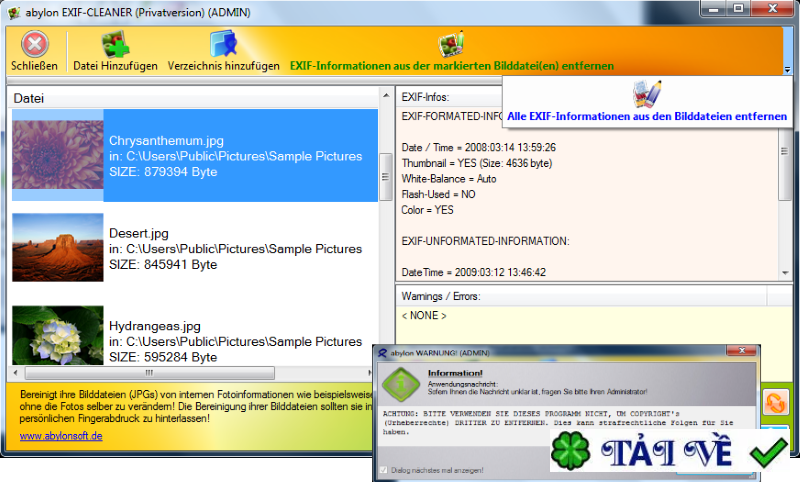This screenshot has height=482, width=800.
Task: Click the file list horizontal scrollbar thumb
Action: coord(149,373)
